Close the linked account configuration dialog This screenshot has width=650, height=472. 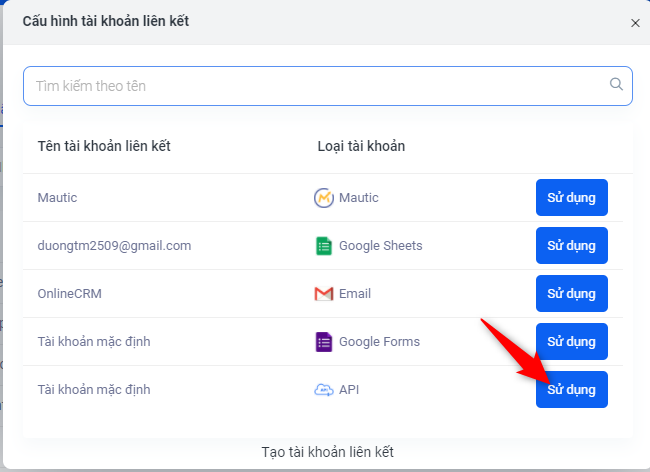coord(635,23)
